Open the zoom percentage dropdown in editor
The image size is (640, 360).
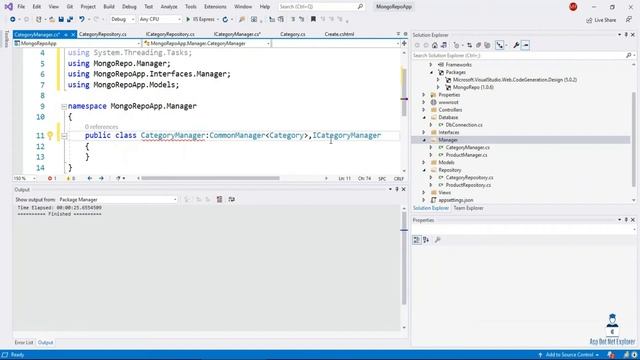tap(24, 178)
